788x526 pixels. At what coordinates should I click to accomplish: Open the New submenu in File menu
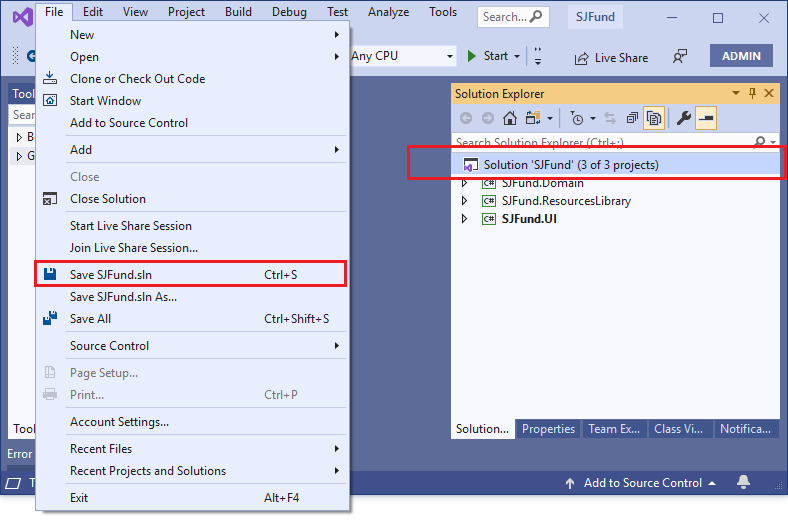pyautogui.click(x=192, y=35)
